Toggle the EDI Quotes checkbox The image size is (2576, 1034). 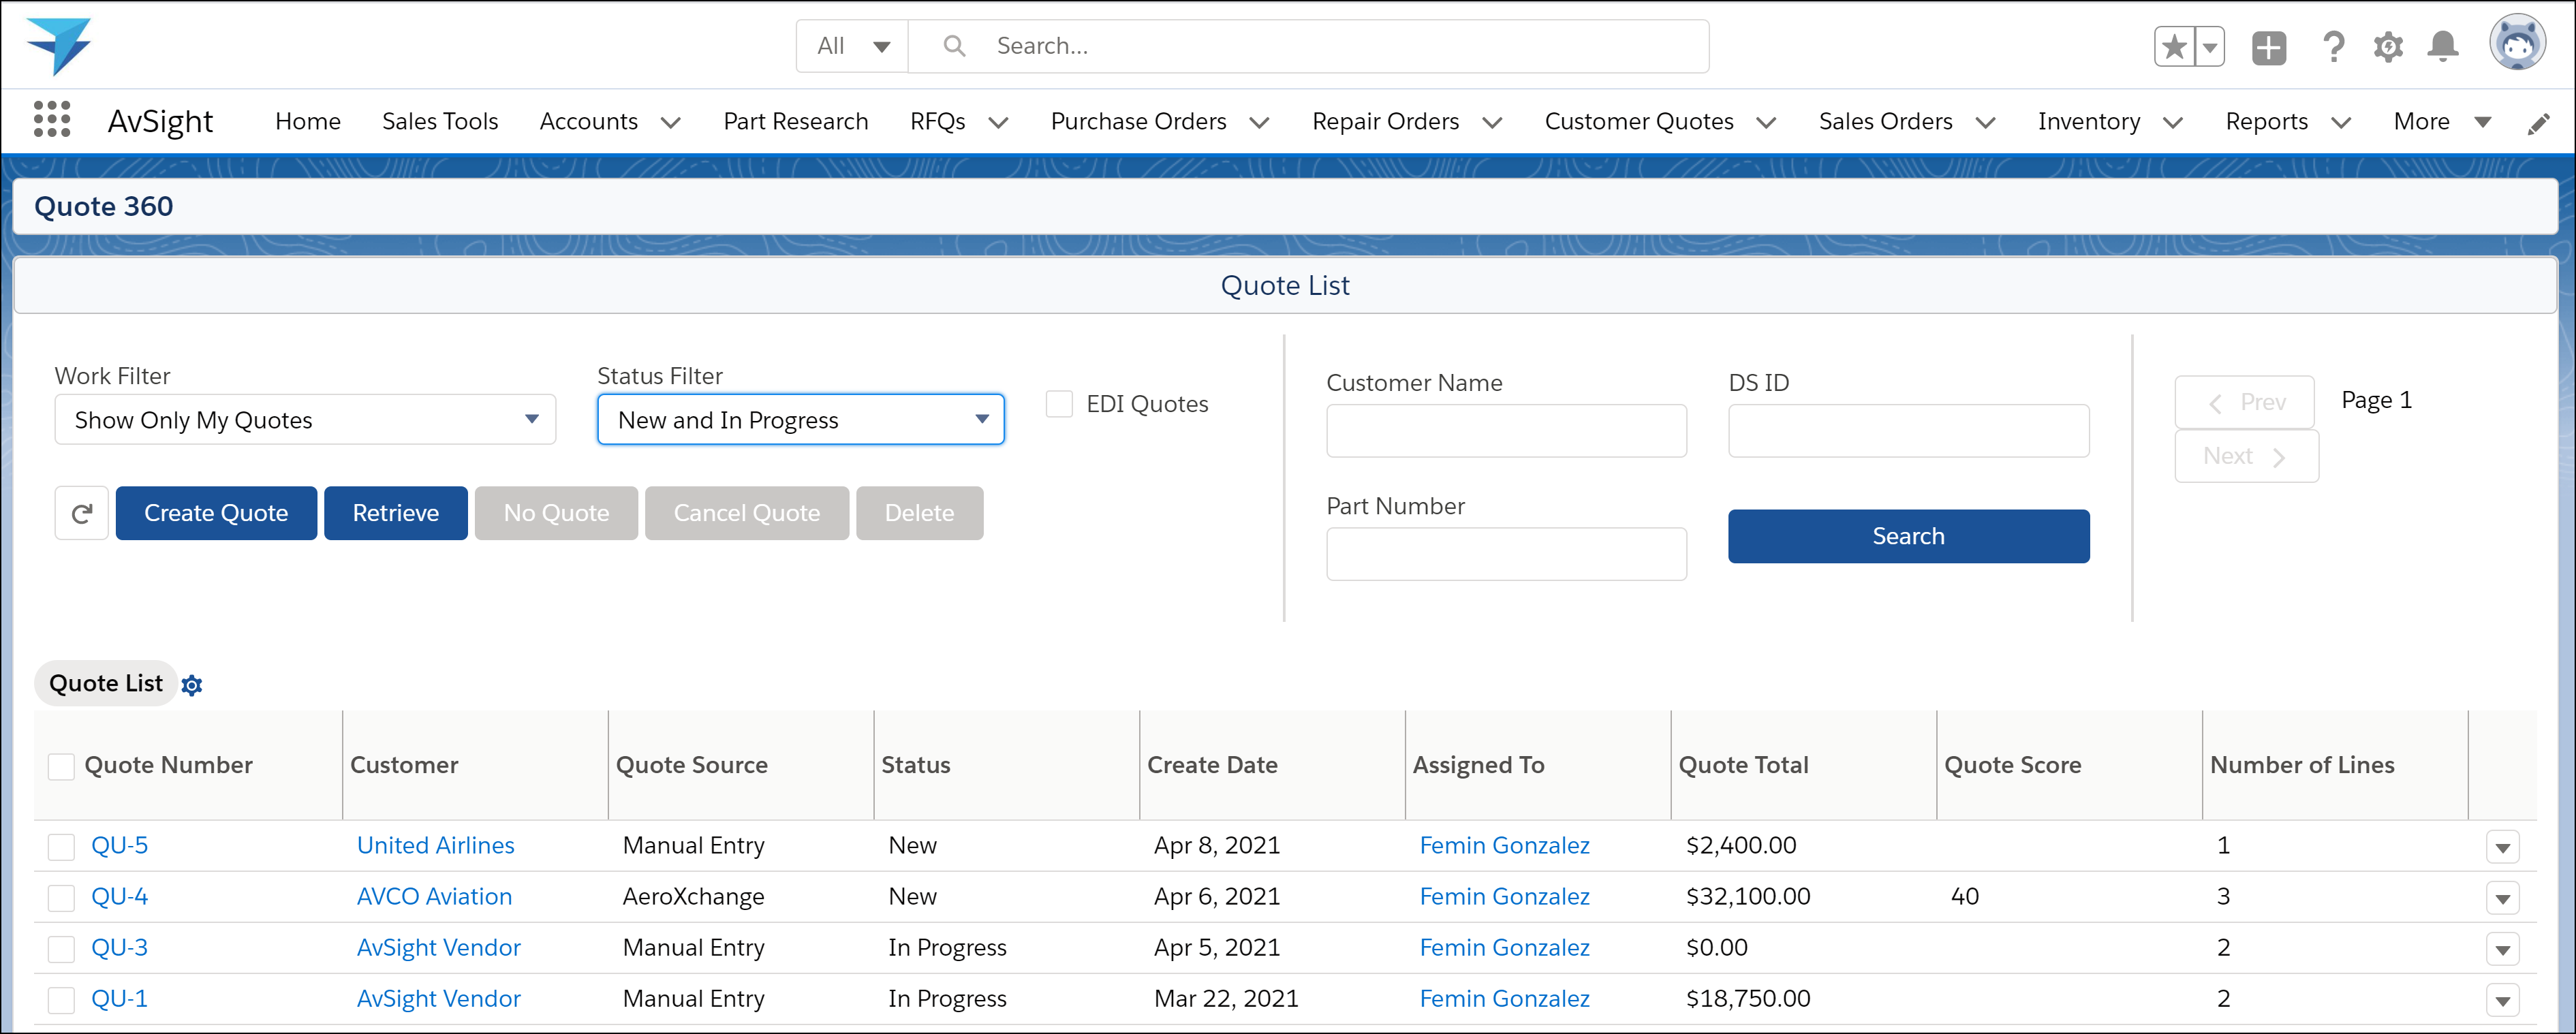1059,404
